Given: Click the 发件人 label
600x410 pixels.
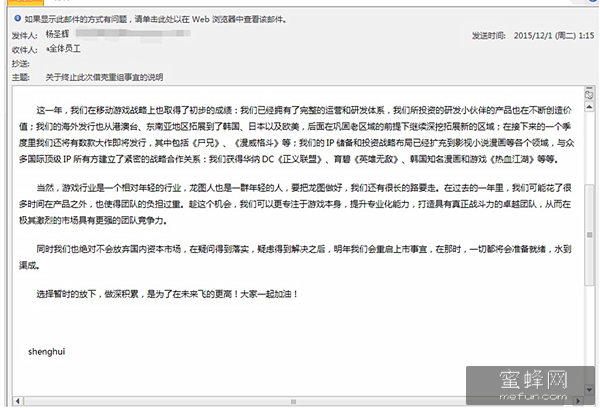Looking at the screenshot, I should [x=24, y=36].
